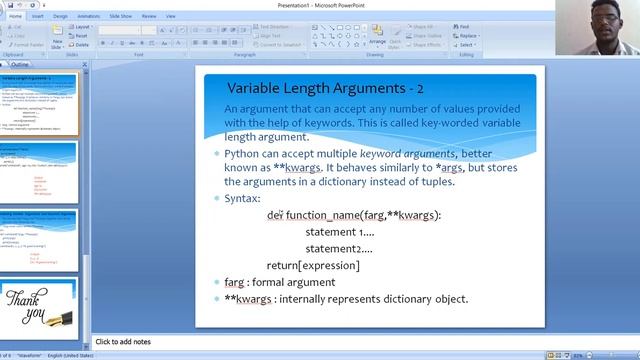Open the Animations ribbon tab

89,16
